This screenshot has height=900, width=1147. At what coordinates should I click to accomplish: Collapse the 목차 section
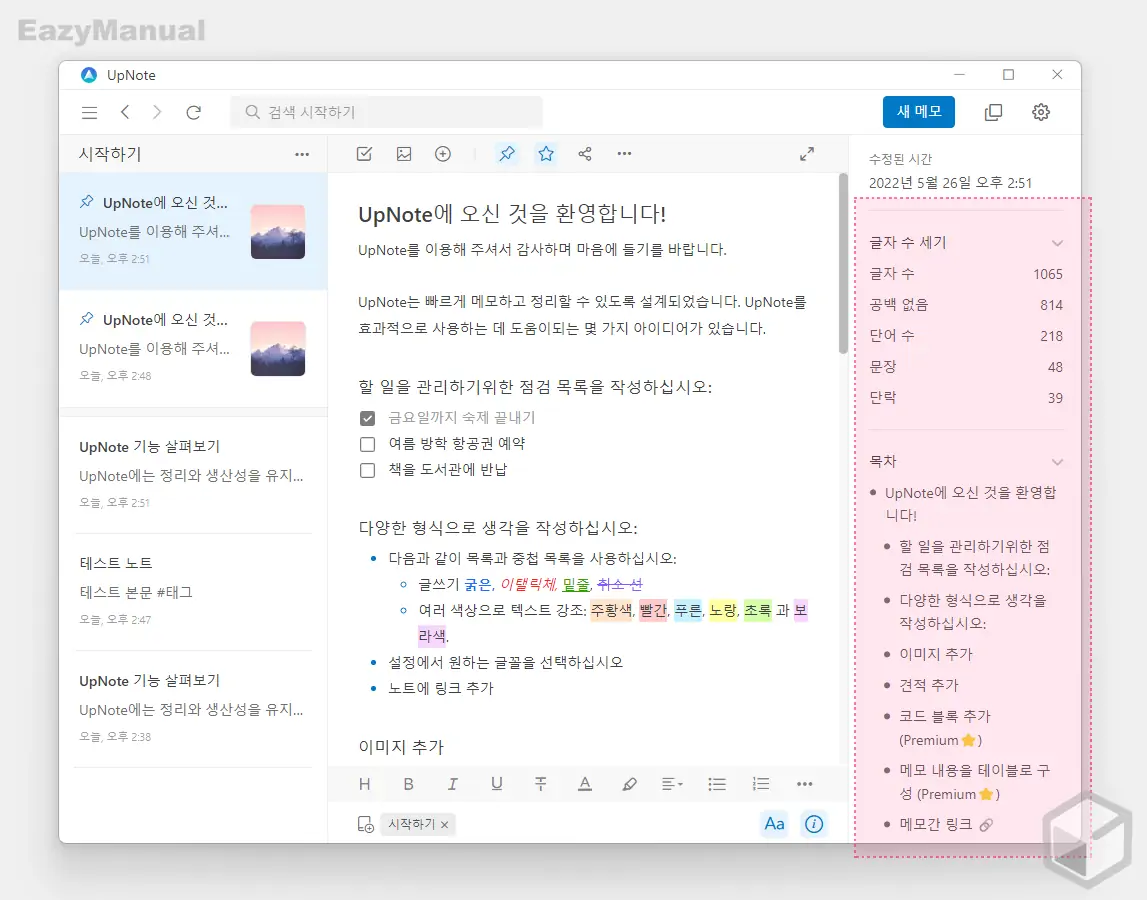[x=1057, y=462]
